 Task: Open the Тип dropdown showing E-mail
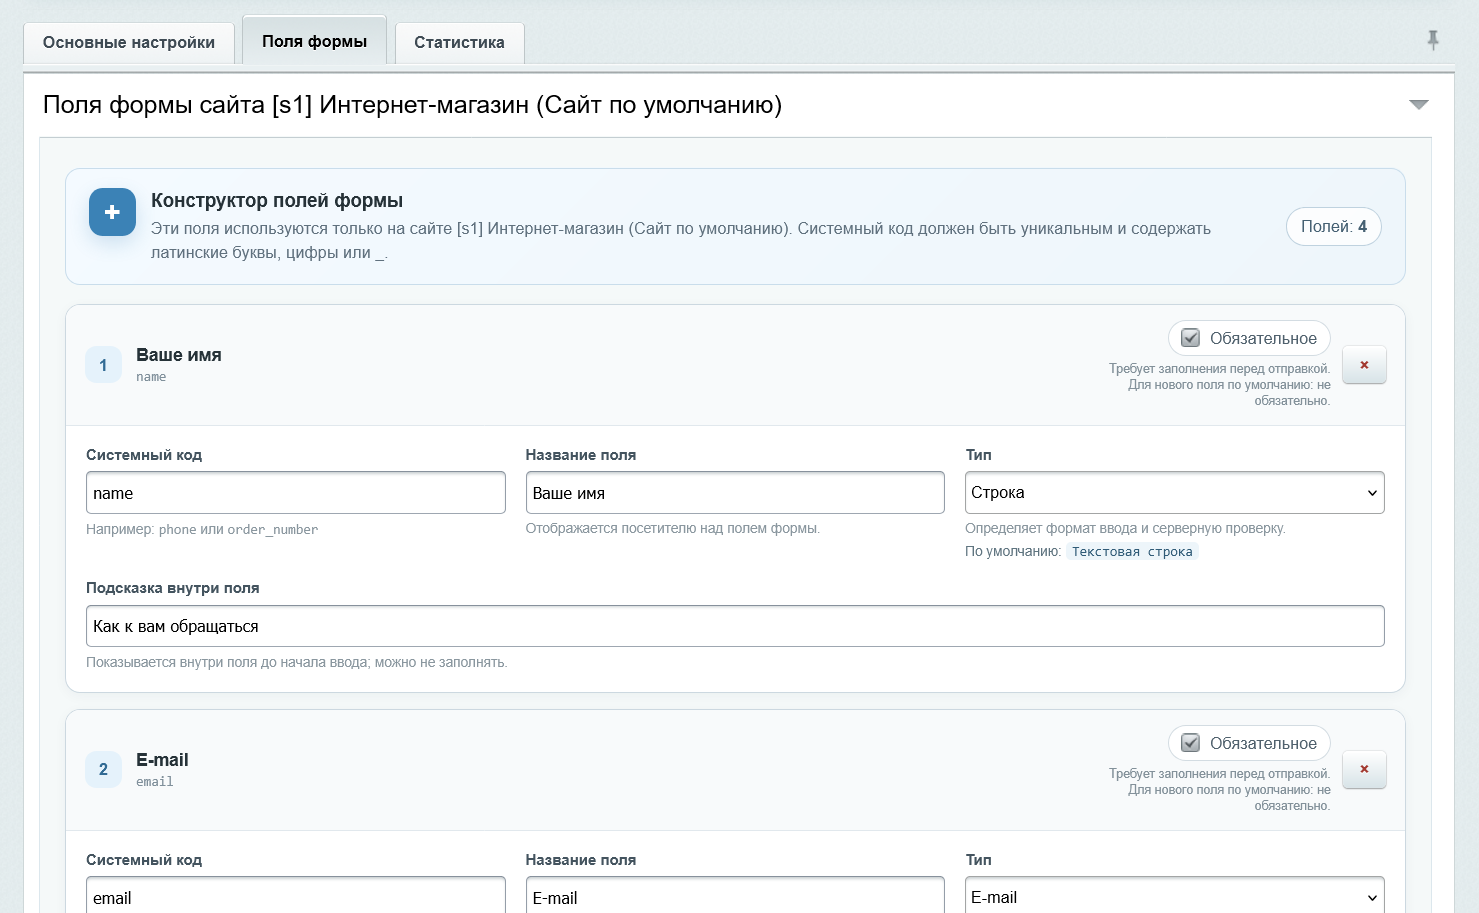click(1174, 896)
